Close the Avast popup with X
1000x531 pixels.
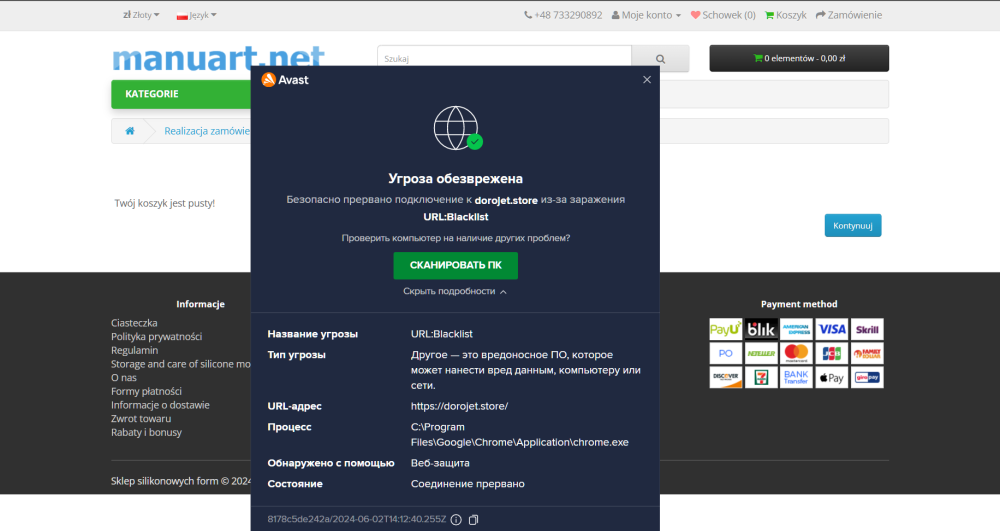pos(647,80)
